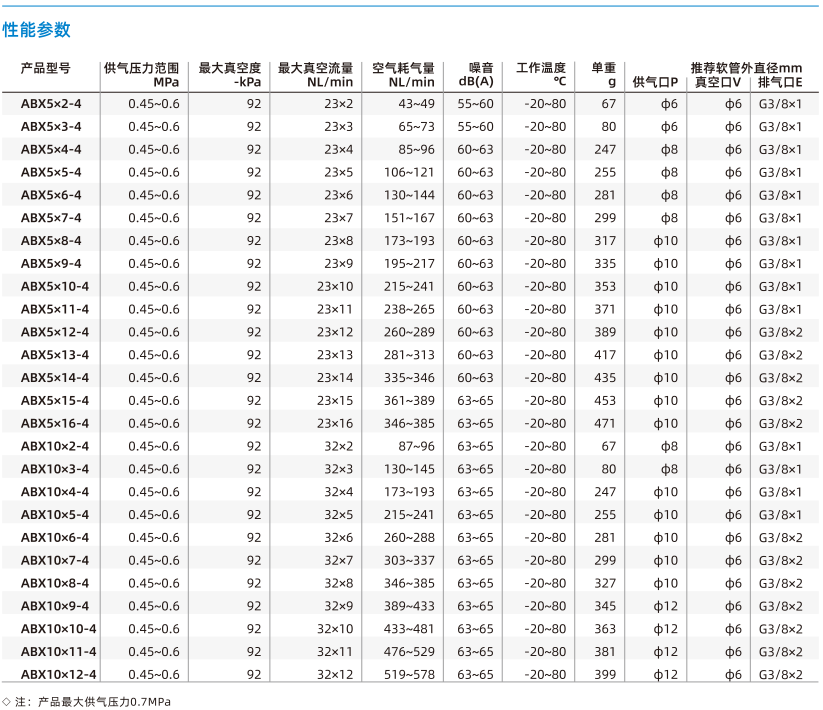Select the 工作温度 ℃ column header
Image resolution: width=823 pixels, height=710 pixels.
(541, 75)
